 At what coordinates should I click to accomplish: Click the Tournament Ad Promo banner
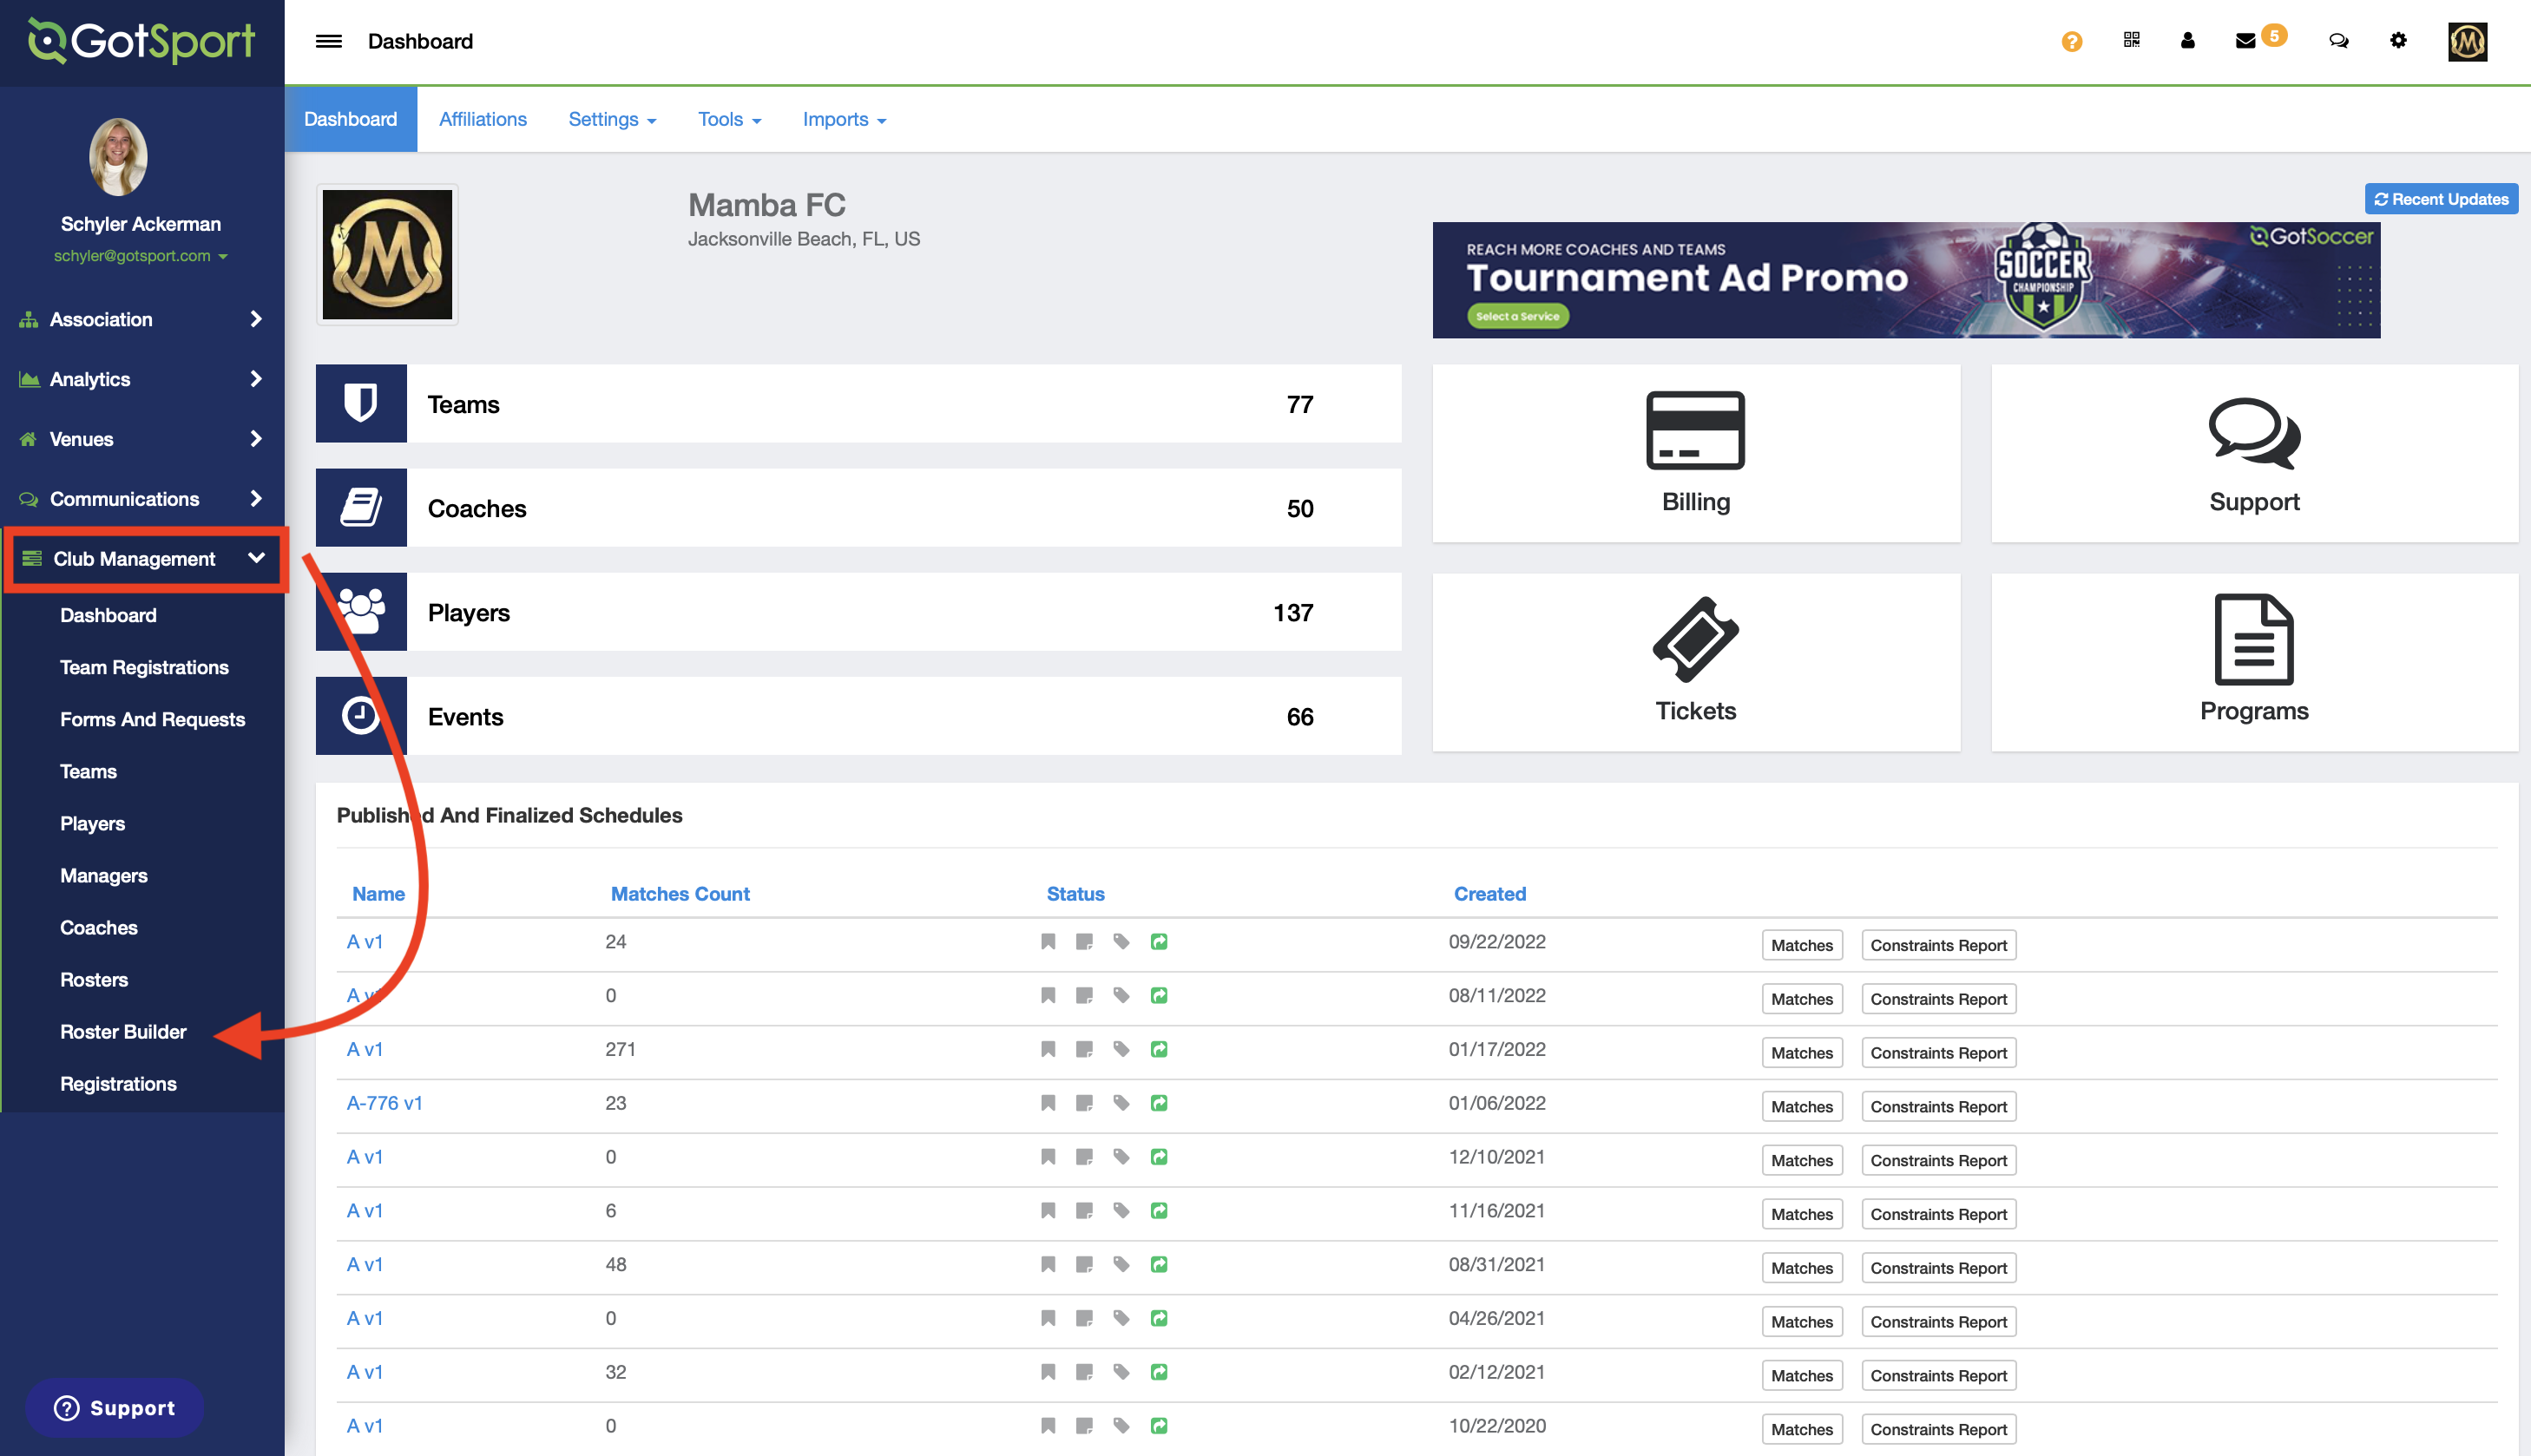click(1906, 279)
